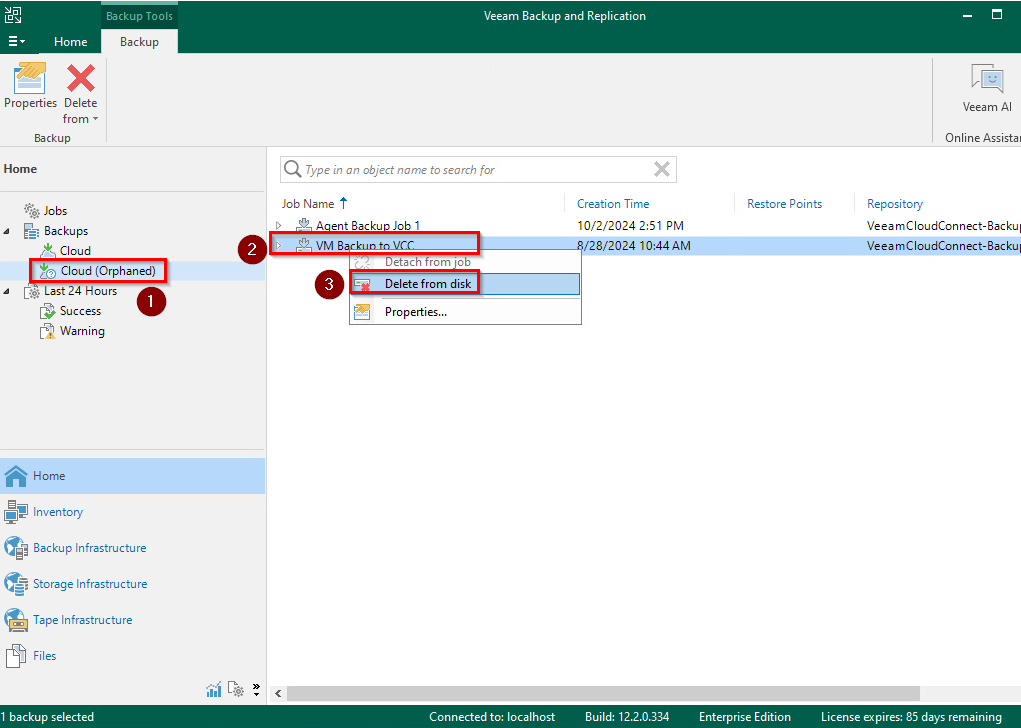Click the horizontal scrollbar thumb

(x=603, y=693)
